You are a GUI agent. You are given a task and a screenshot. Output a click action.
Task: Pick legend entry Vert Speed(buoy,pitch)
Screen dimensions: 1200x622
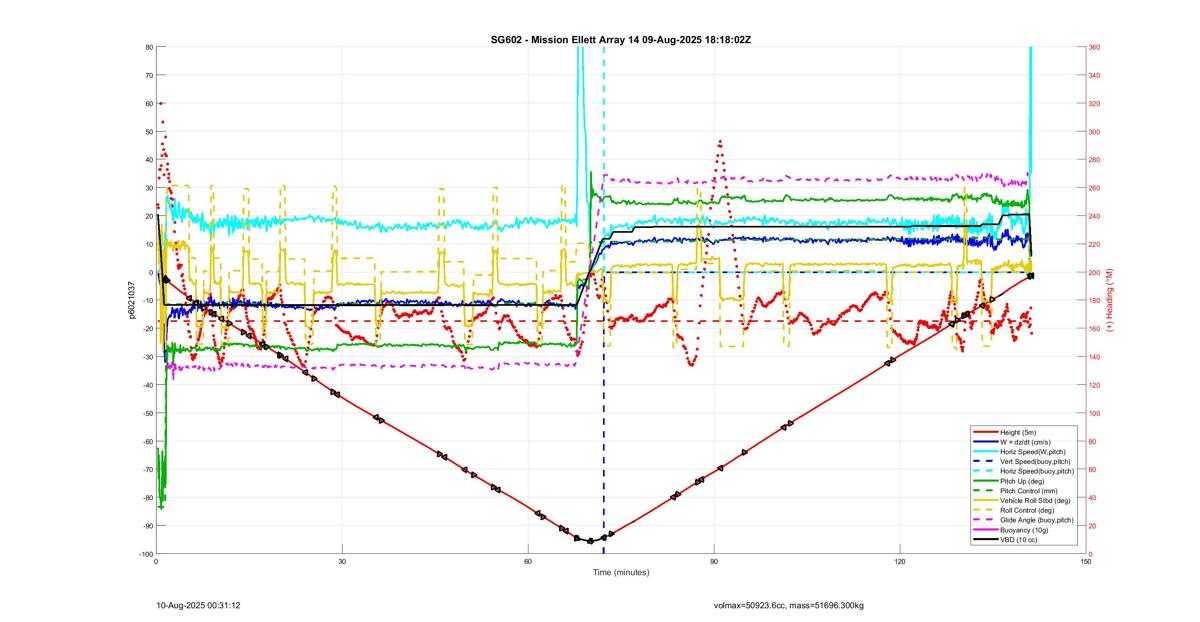coord(1035,461)
